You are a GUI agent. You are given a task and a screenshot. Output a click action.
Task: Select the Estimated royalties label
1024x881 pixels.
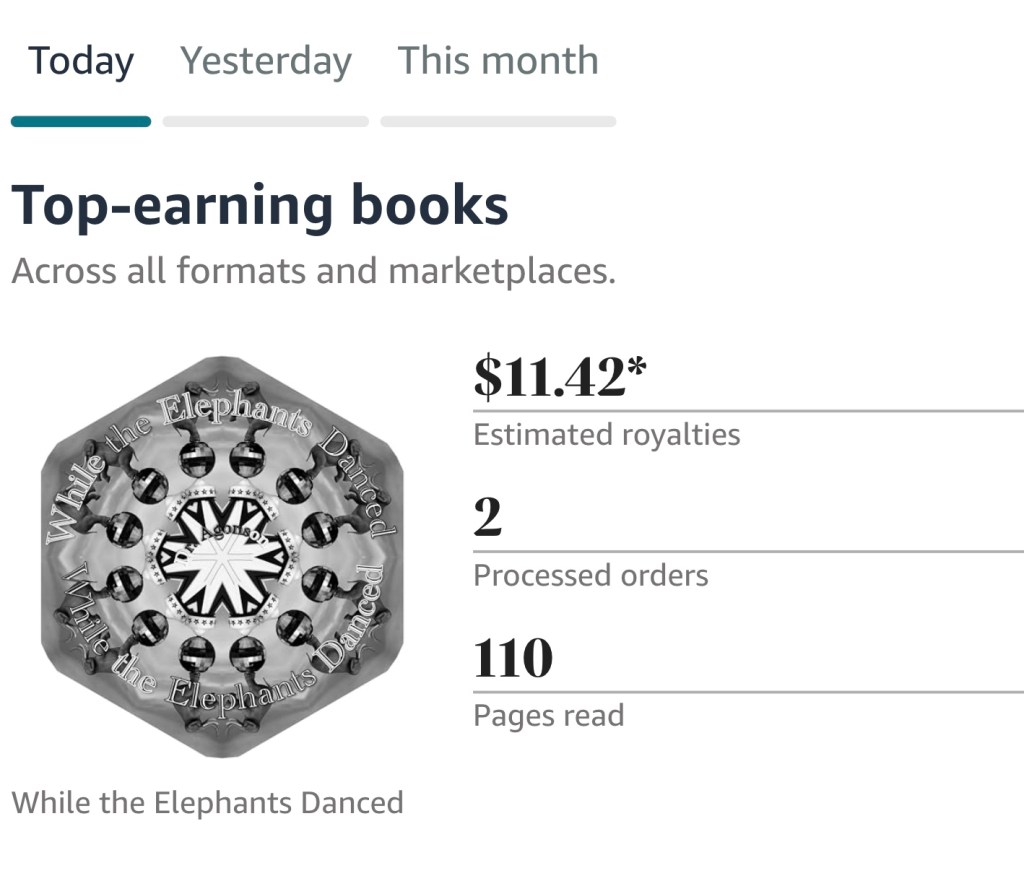[x=606, y=435]
